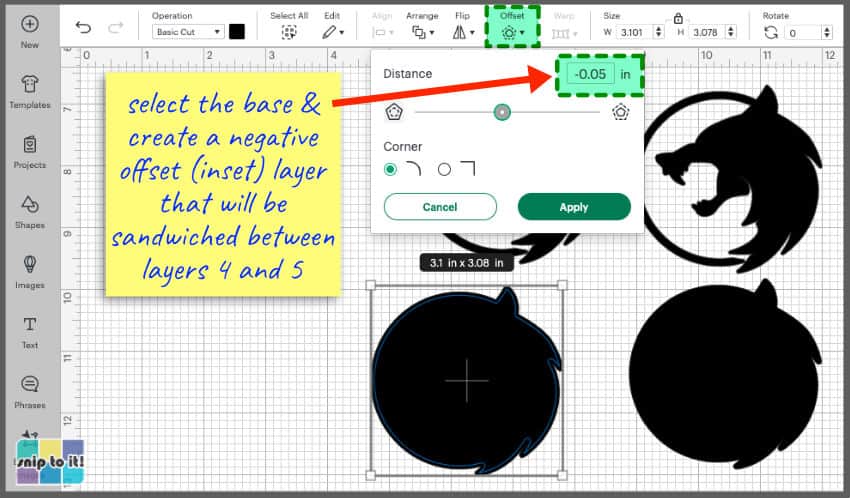Click the Cancel button

pyautogui.click(x=440, y=207)
